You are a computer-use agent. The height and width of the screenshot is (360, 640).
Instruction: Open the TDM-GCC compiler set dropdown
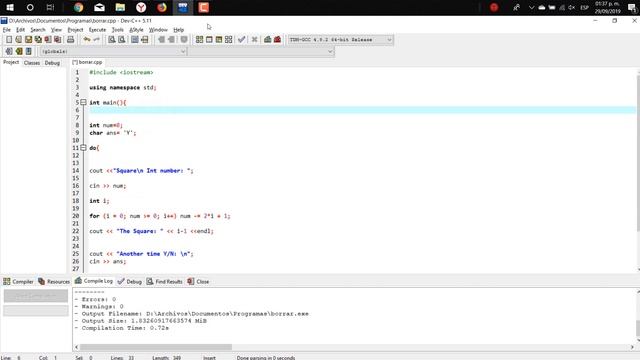[x=340, y=40]
